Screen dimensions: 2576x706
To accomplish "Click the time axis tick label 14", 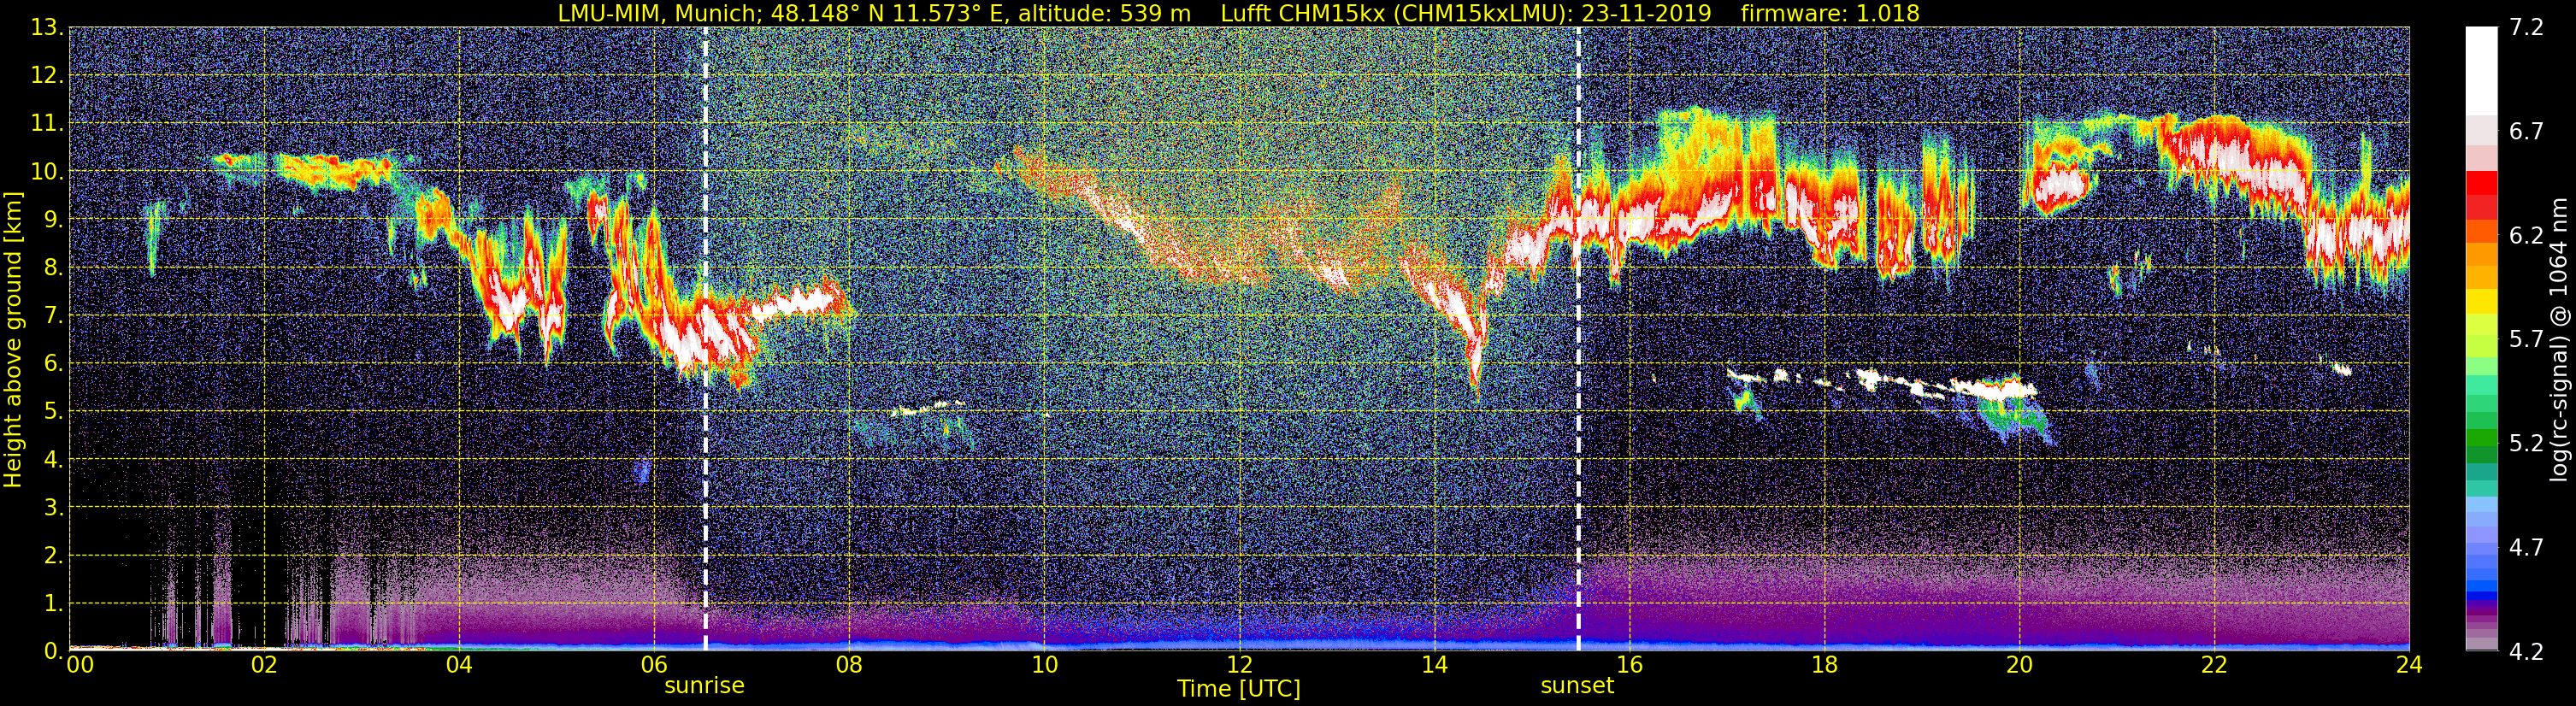I will [x=1434, y=665].
